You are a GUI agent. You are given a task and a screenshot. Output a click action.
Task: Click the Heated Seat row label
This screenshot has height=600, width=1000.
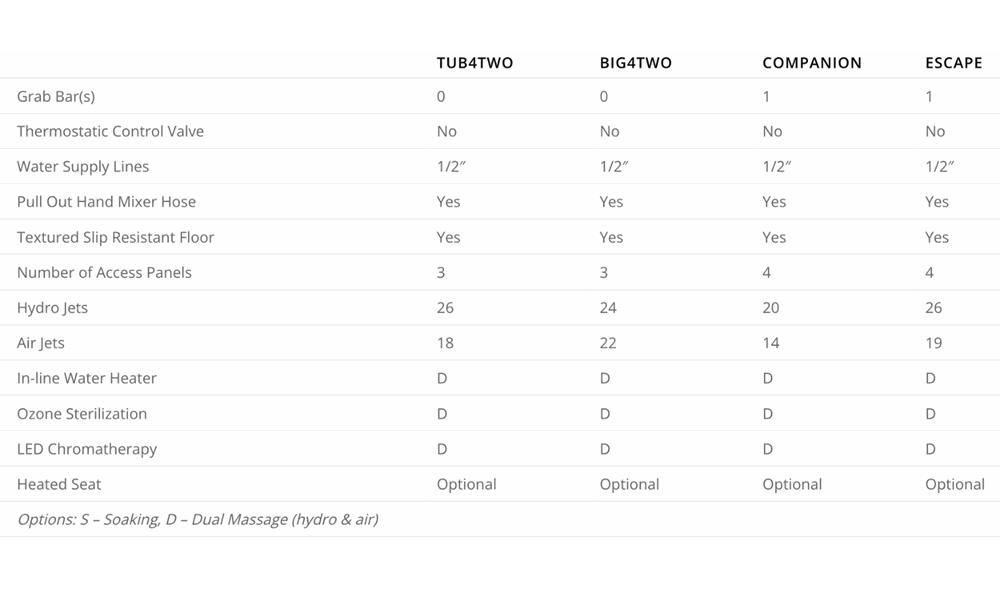59,484
